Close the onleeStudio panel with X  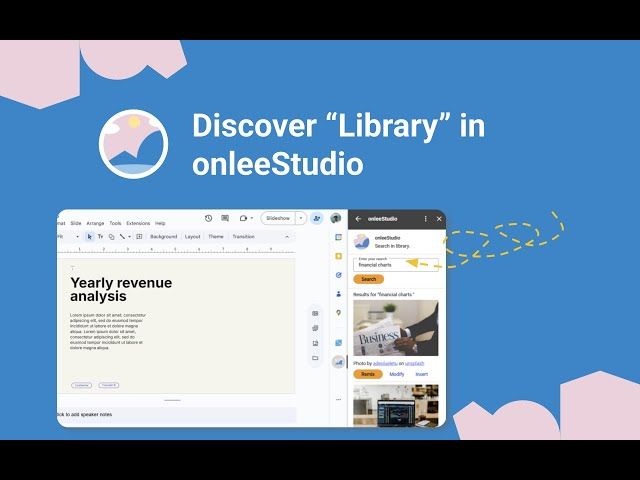pyautogui.click(x=439, y=219)
